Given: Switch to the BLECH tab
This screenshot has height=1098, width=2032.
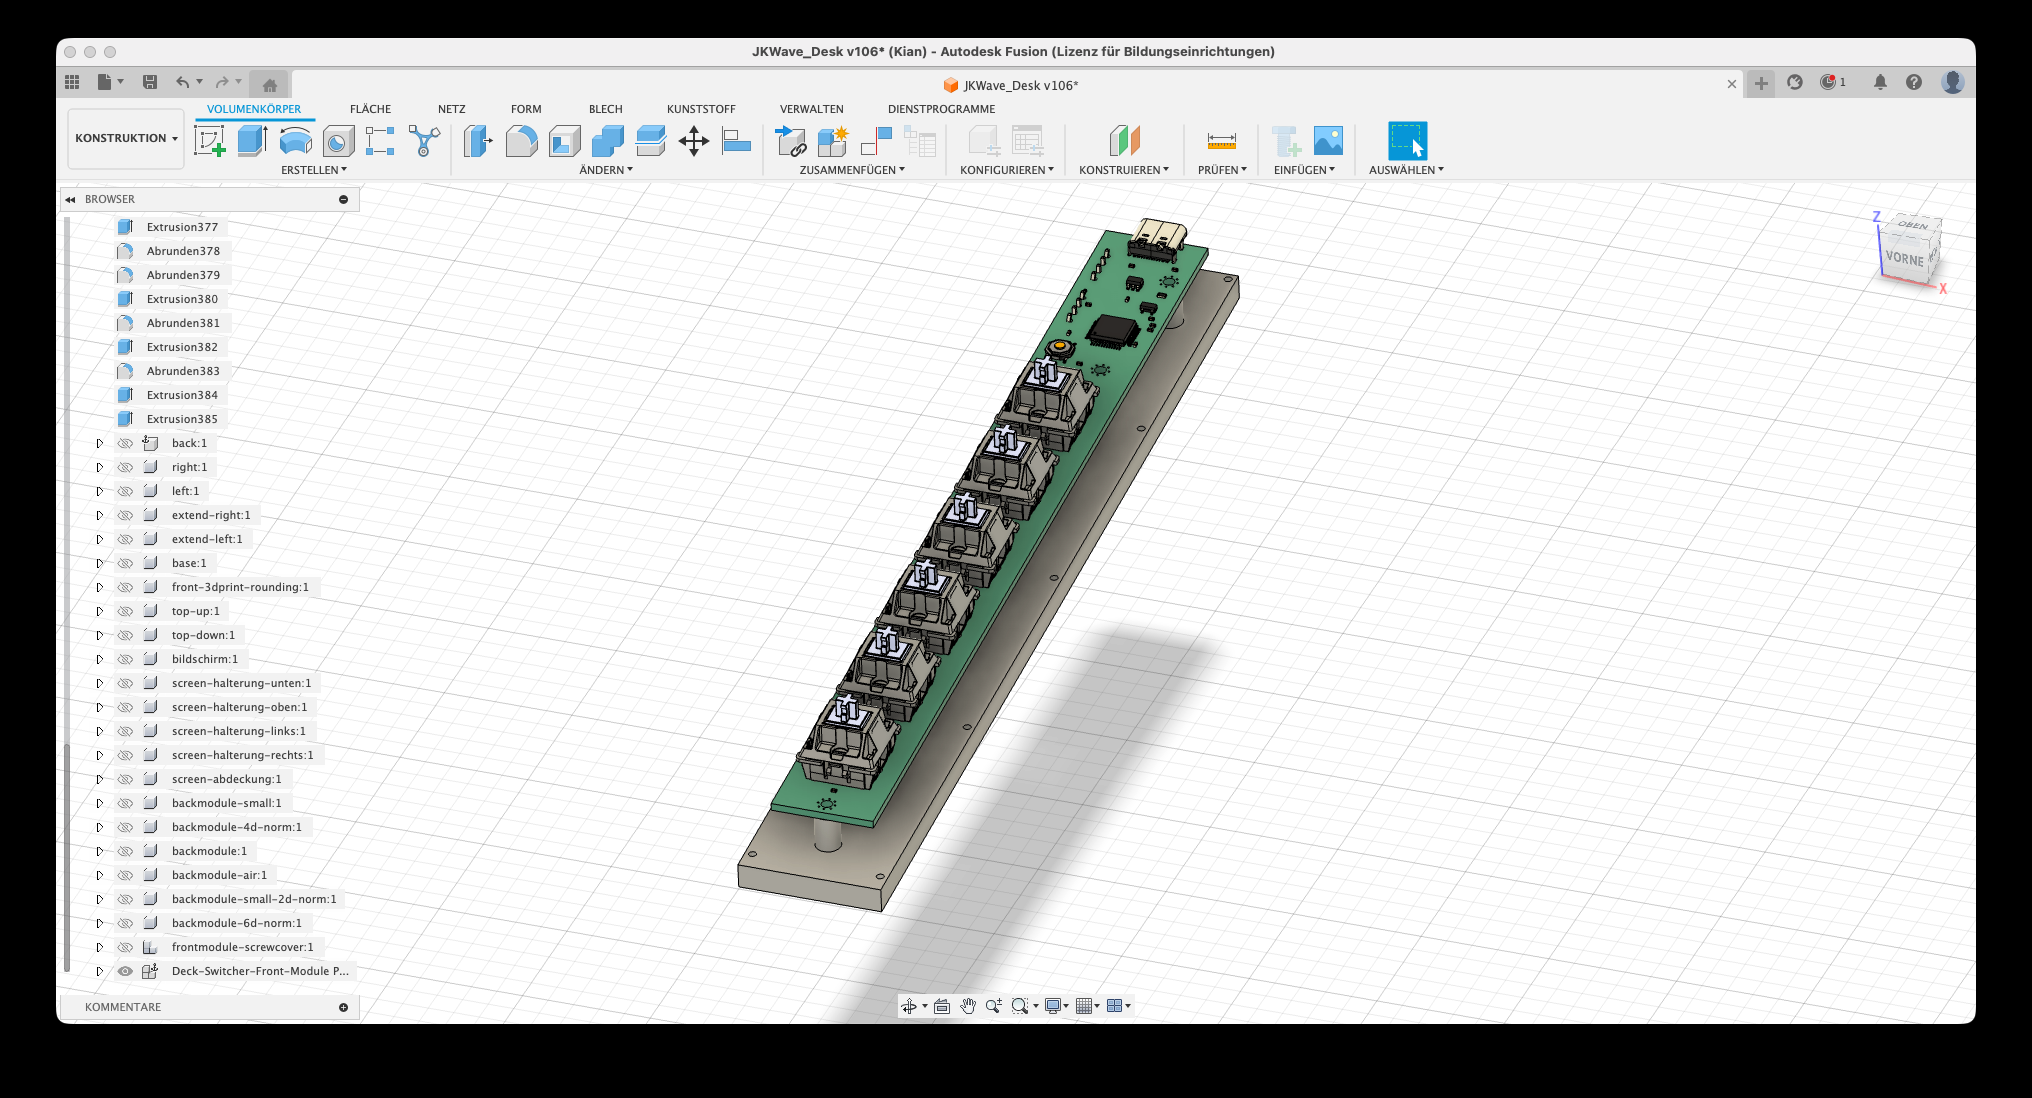Looking at the screenshot, I should pos(605,109).
